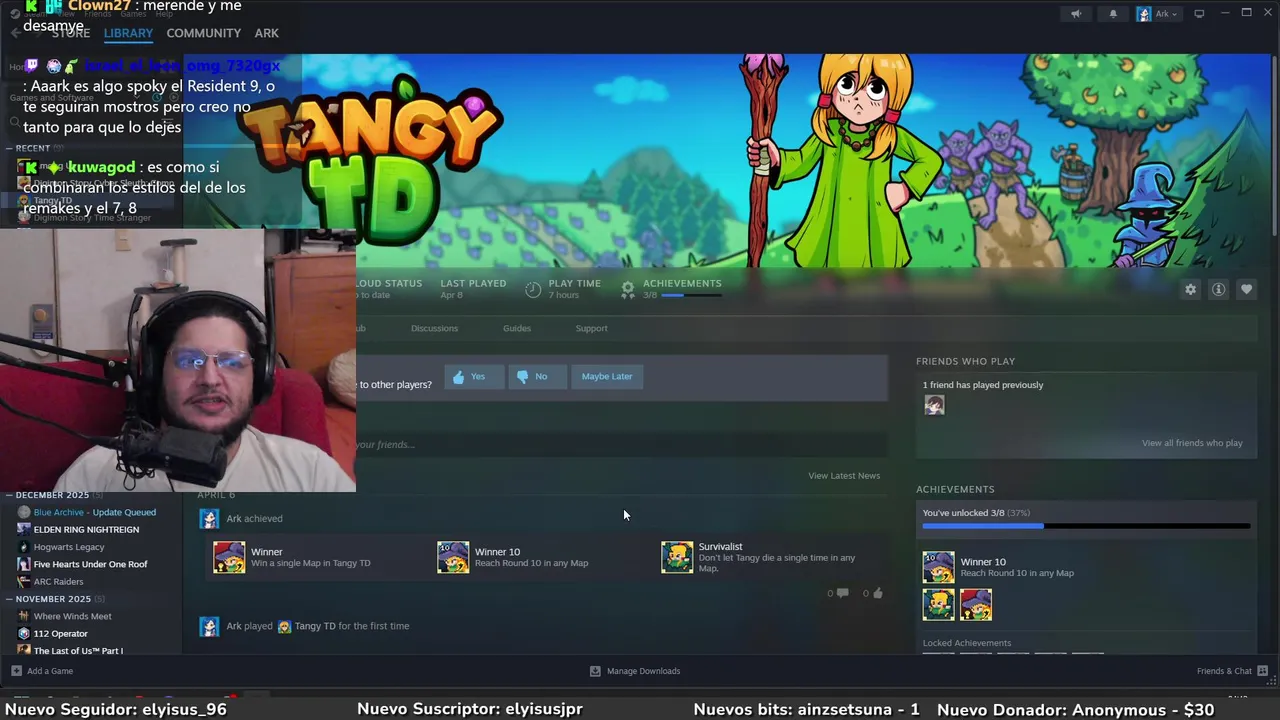Click the thumbs down No icon
The width and height of the screenshot is (1280, 720).
click(522, 377)
